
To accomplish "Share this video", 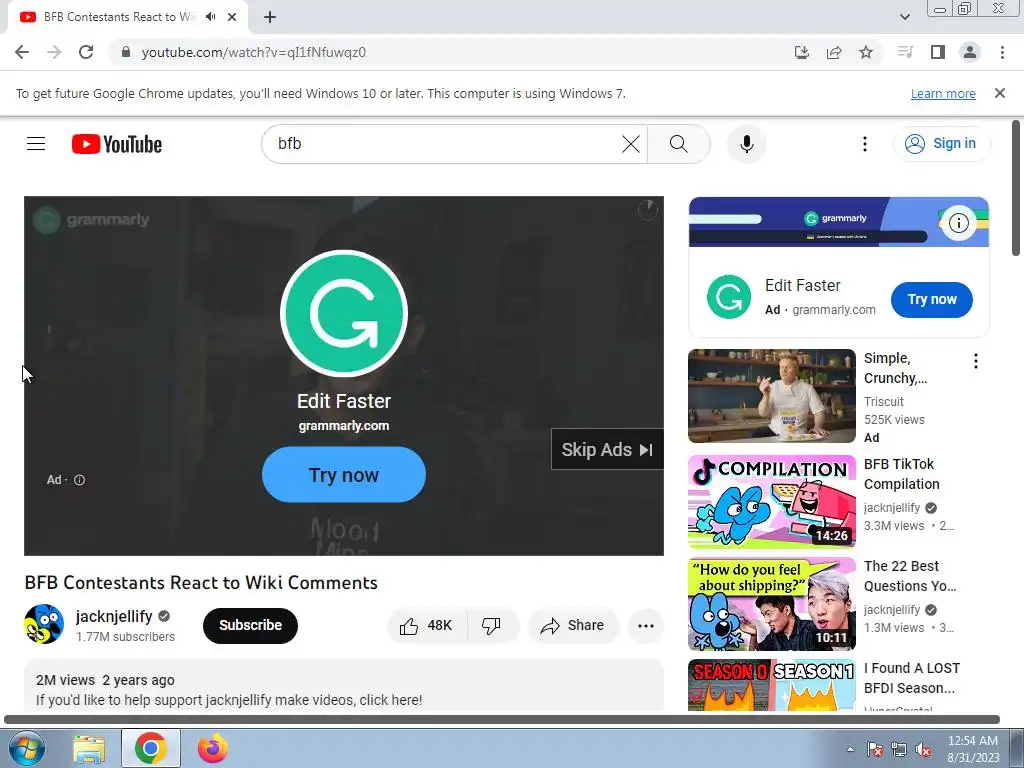I will tap(573, 626).
